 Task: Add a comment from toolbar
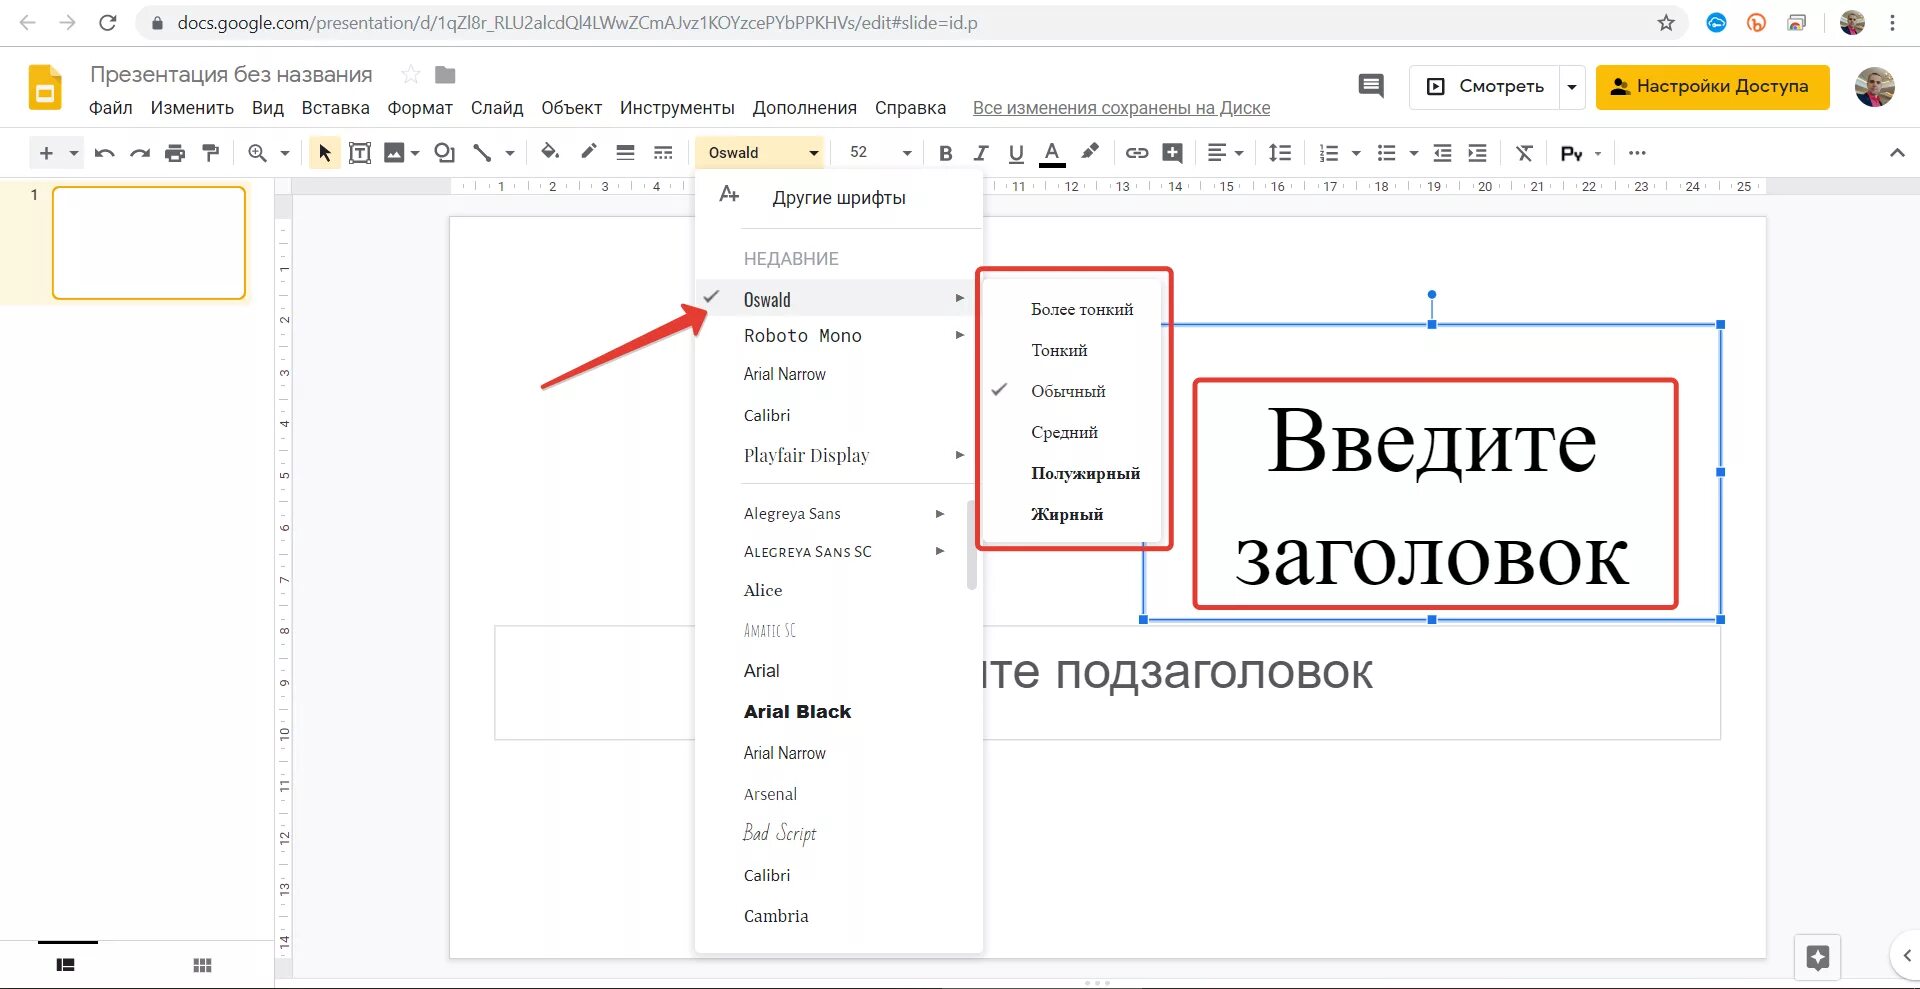coord(1173,153)
